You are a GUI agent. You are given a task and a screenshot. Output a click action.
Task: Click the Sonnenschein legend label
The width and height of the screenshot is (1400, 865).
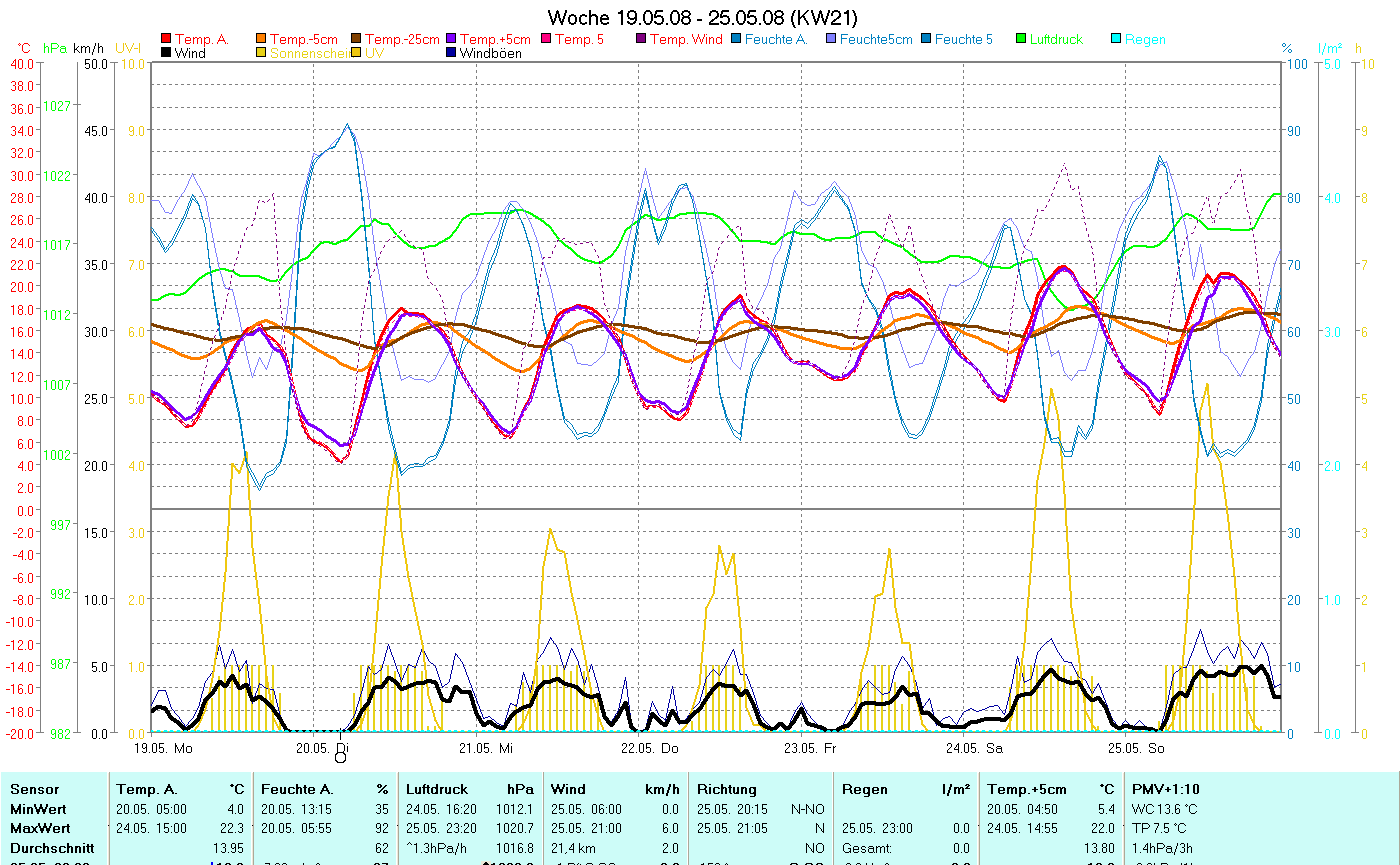coord(309,53)
